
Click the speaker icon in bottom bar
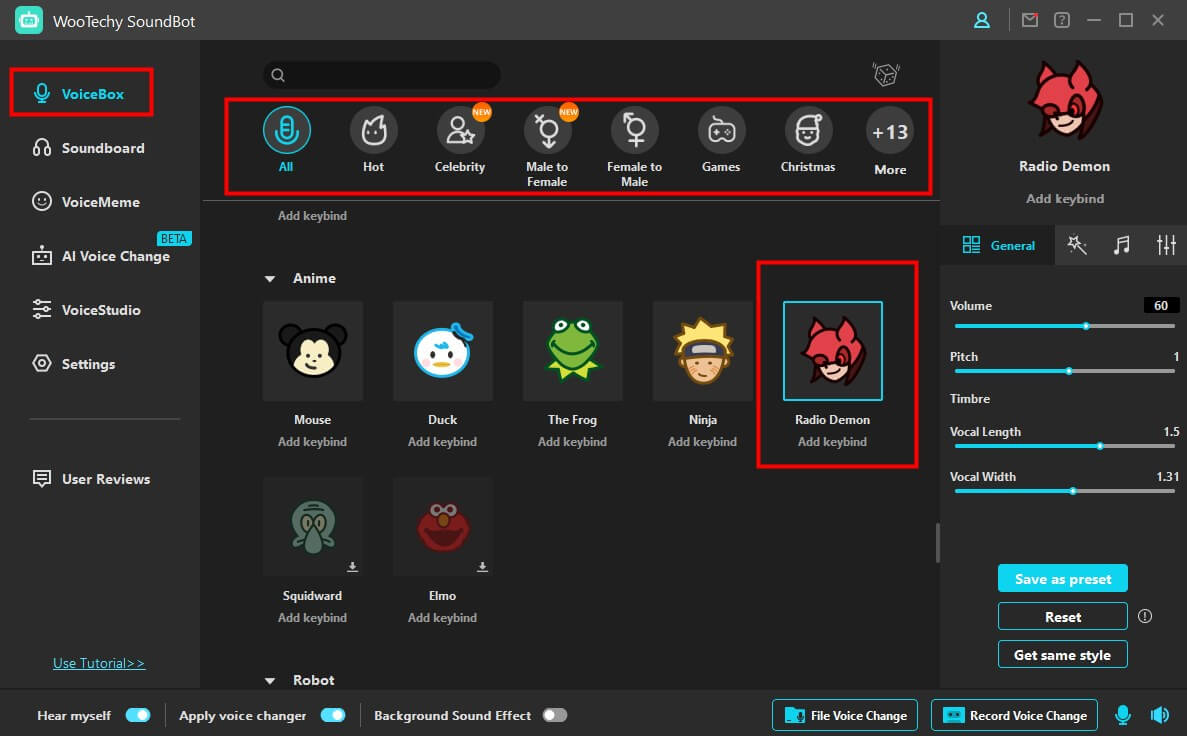click(x=1159, y=715)
